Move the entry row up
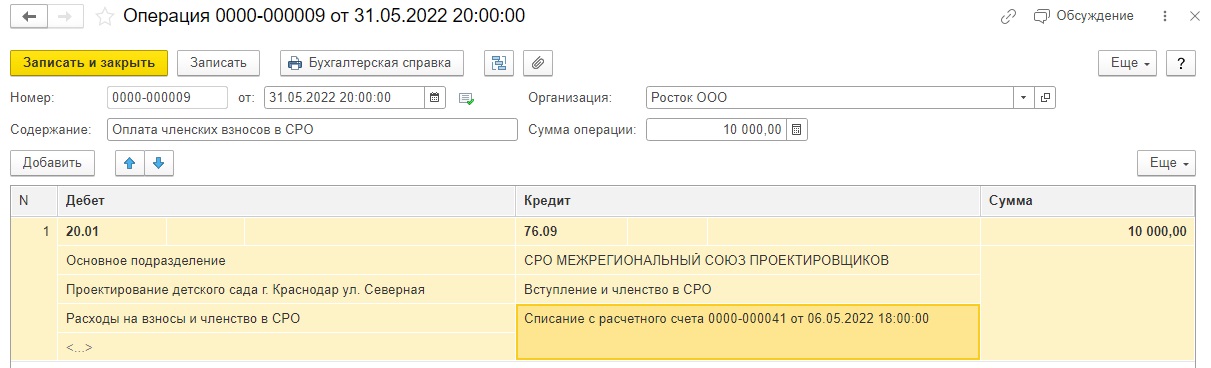Viewport: 1211px width, 368px height. click(130, 162)
